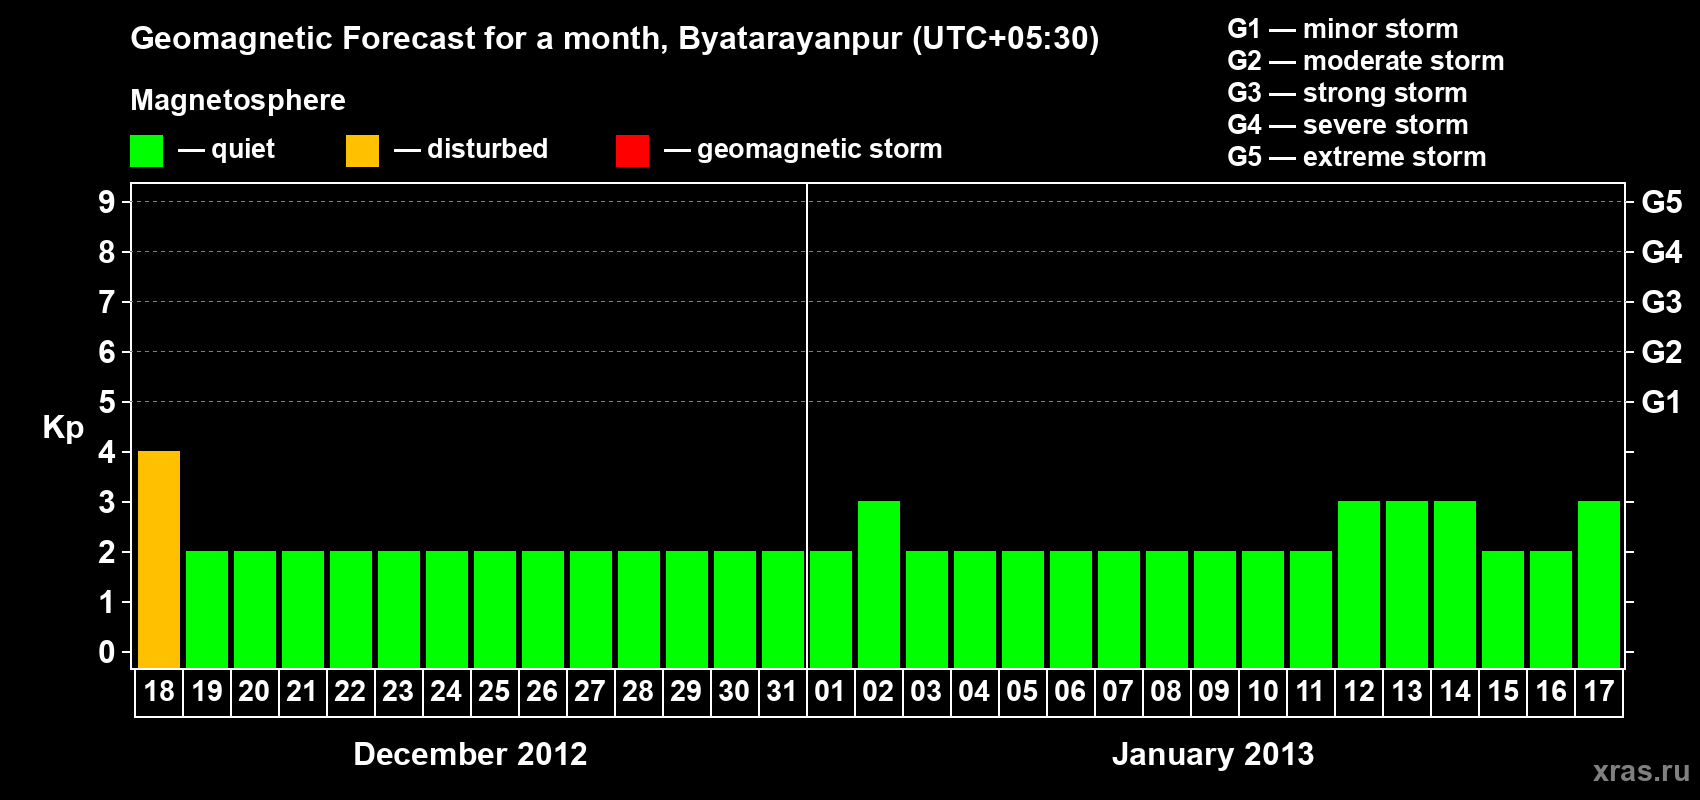Viewport: 1700px width, 800px height.
Task: Click date label 18 on x-axis
Action: (x=159, y=691)
